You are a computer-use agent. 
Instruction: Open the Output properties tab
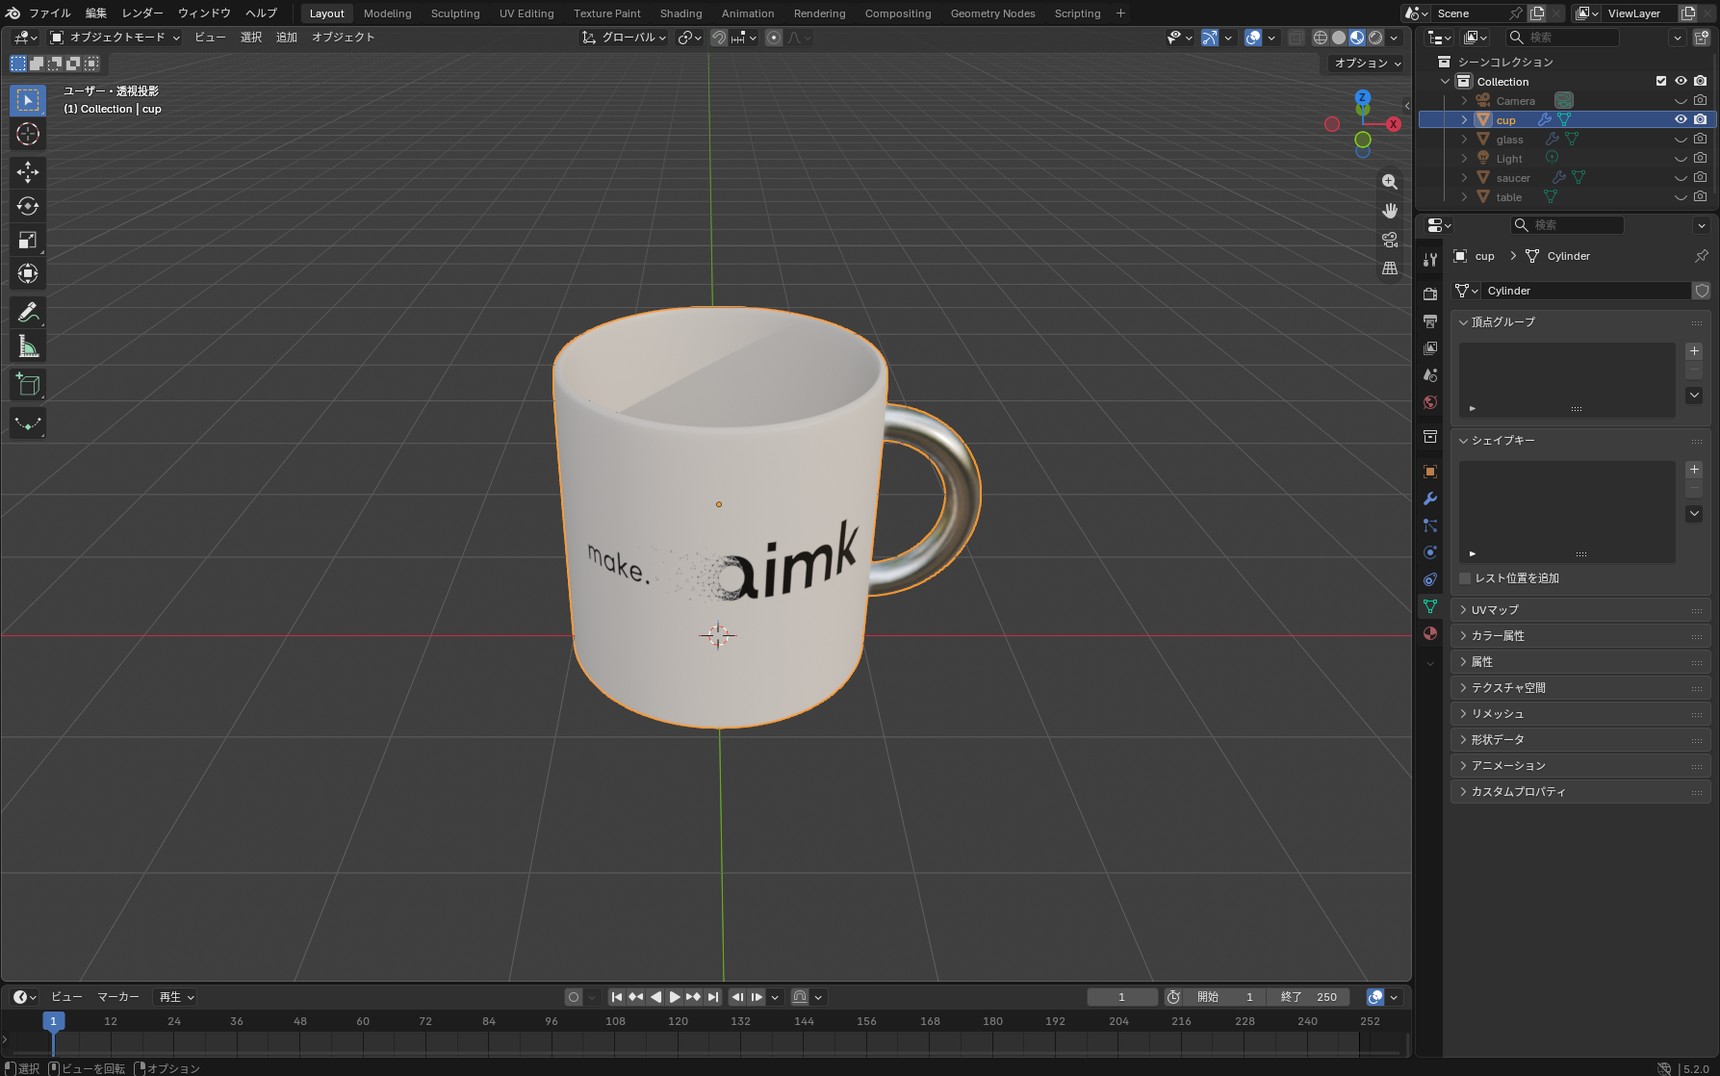pos(1430,321)
